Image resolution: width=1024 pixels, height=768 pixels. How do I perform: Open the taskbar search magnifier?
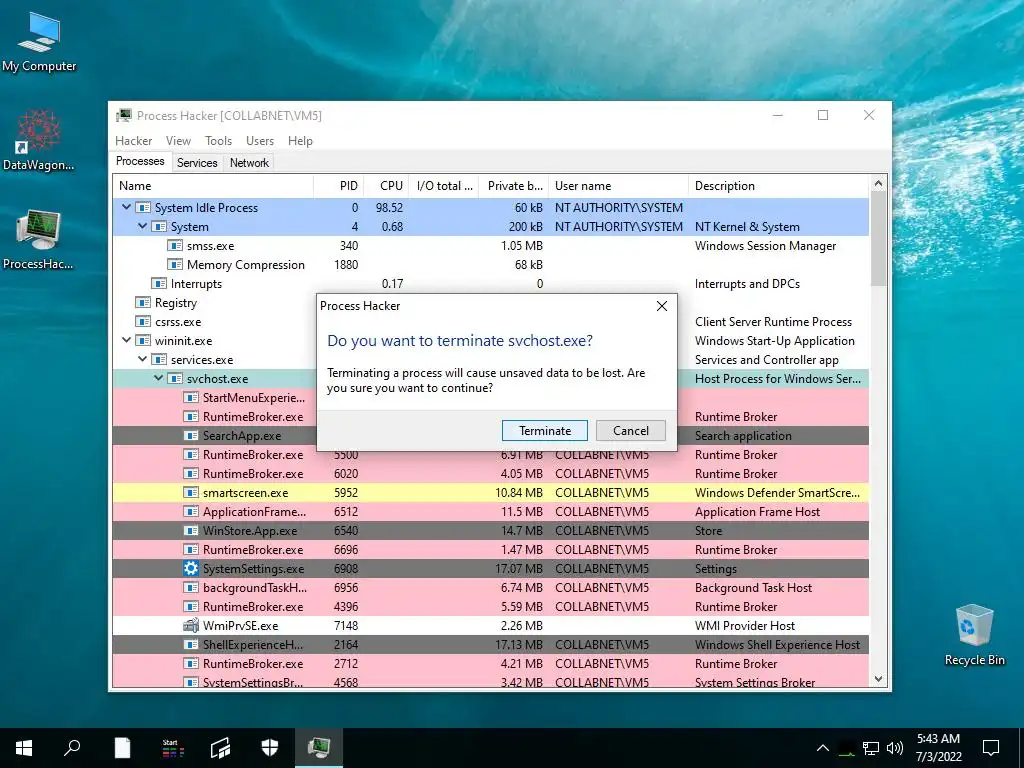tap(72, 748)
